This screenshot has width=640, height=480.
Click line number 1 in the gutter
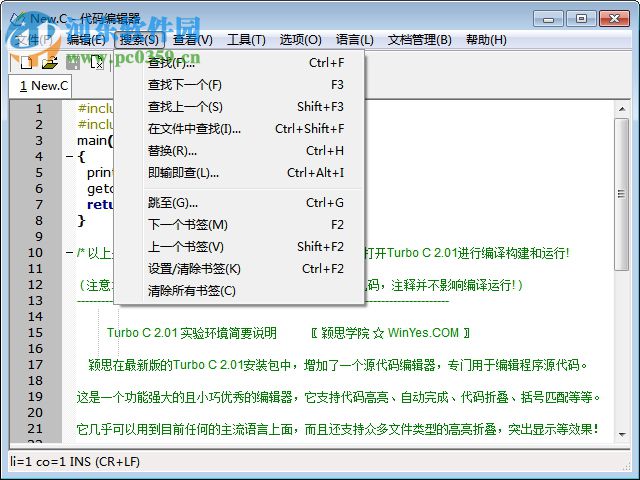pyautogui.click(x=39, y=109)
